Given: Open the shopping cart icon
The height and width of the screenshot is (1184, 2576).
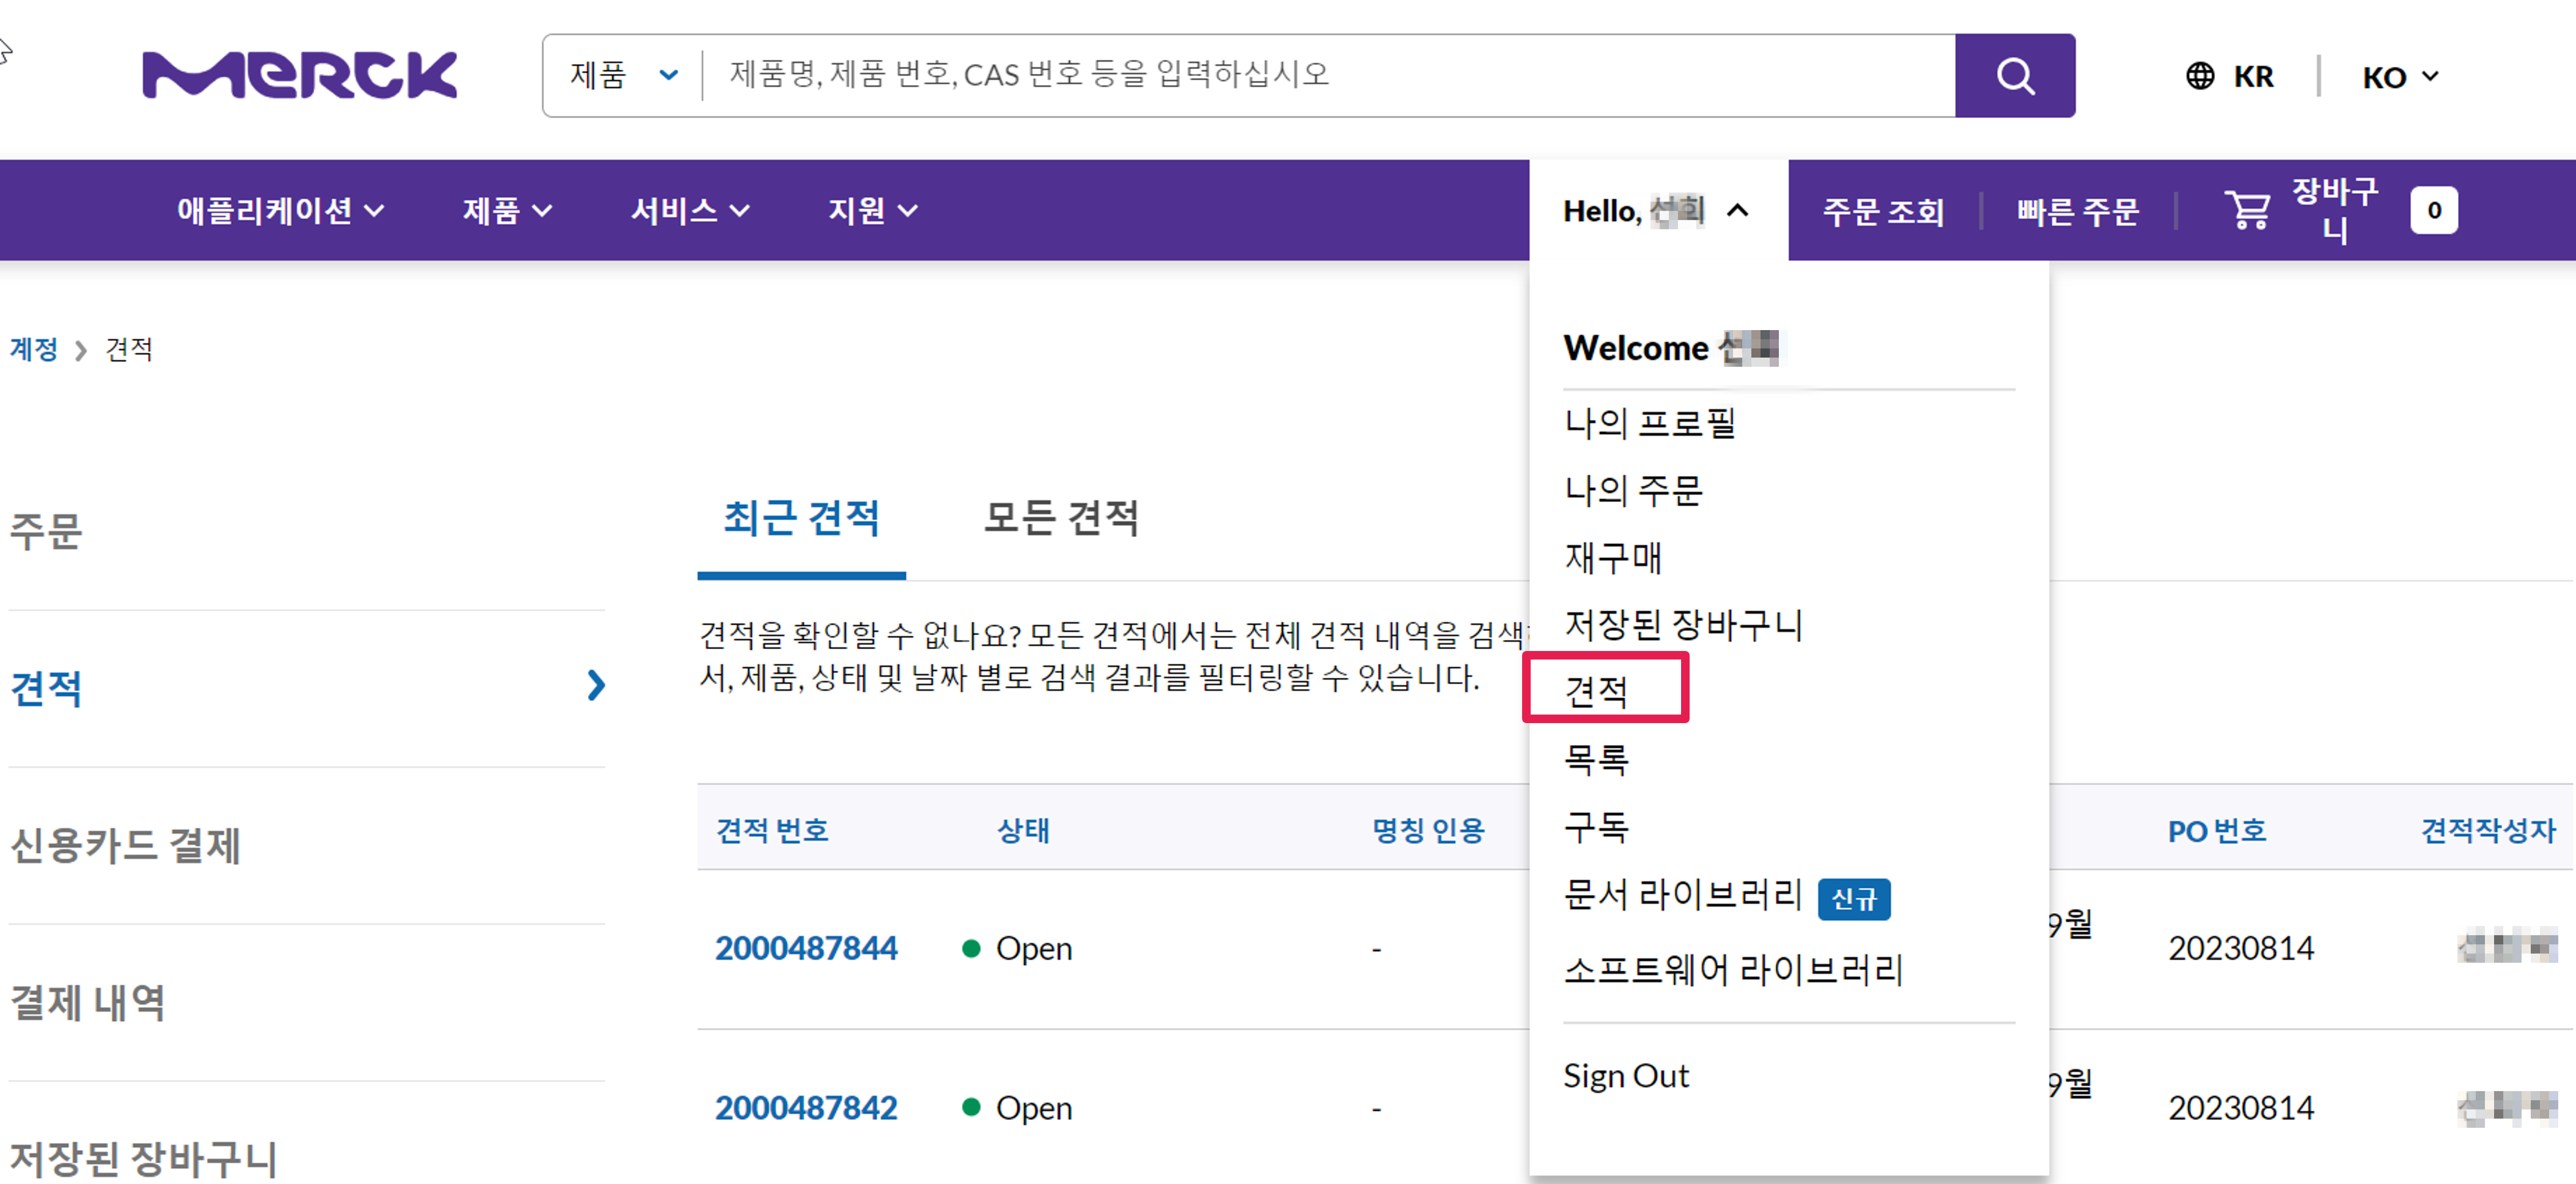Looking at the screenshot, I should [2247, 210].
